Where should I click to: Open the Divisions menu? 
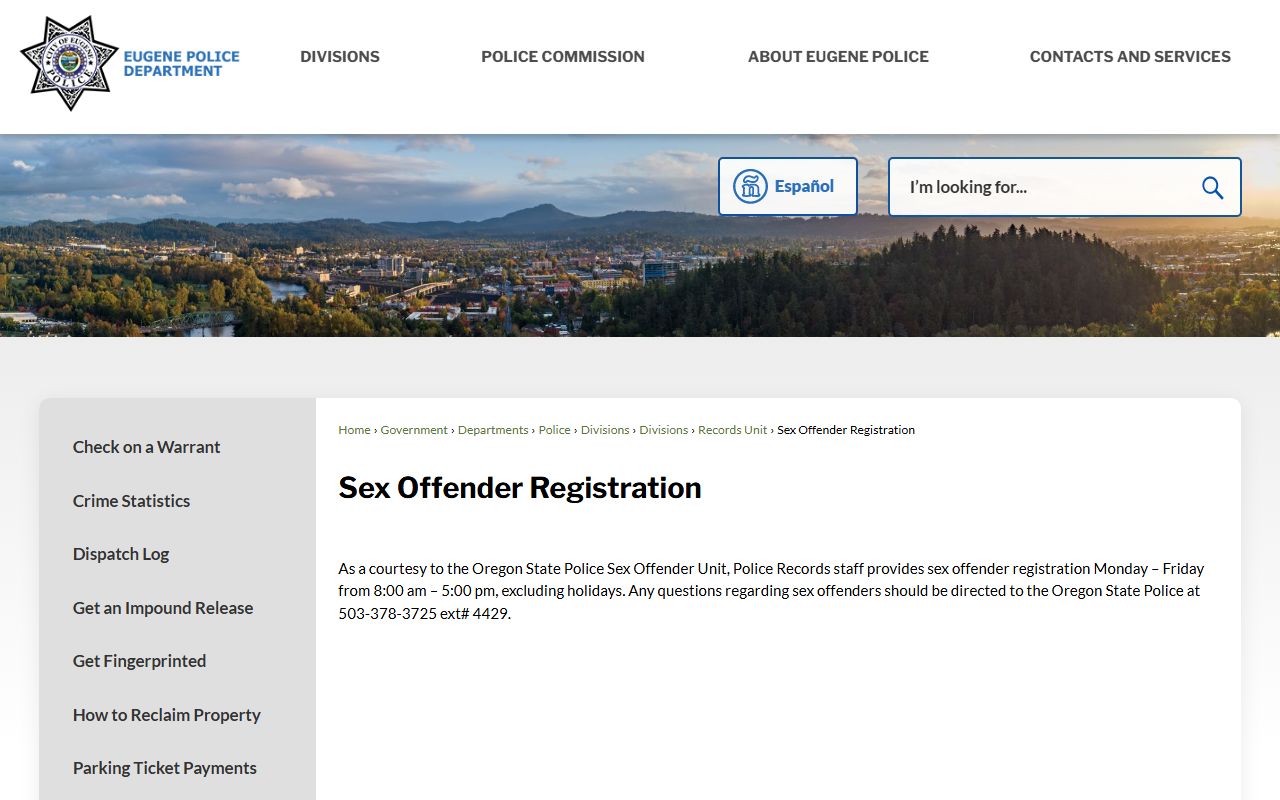tap(340, 57)
